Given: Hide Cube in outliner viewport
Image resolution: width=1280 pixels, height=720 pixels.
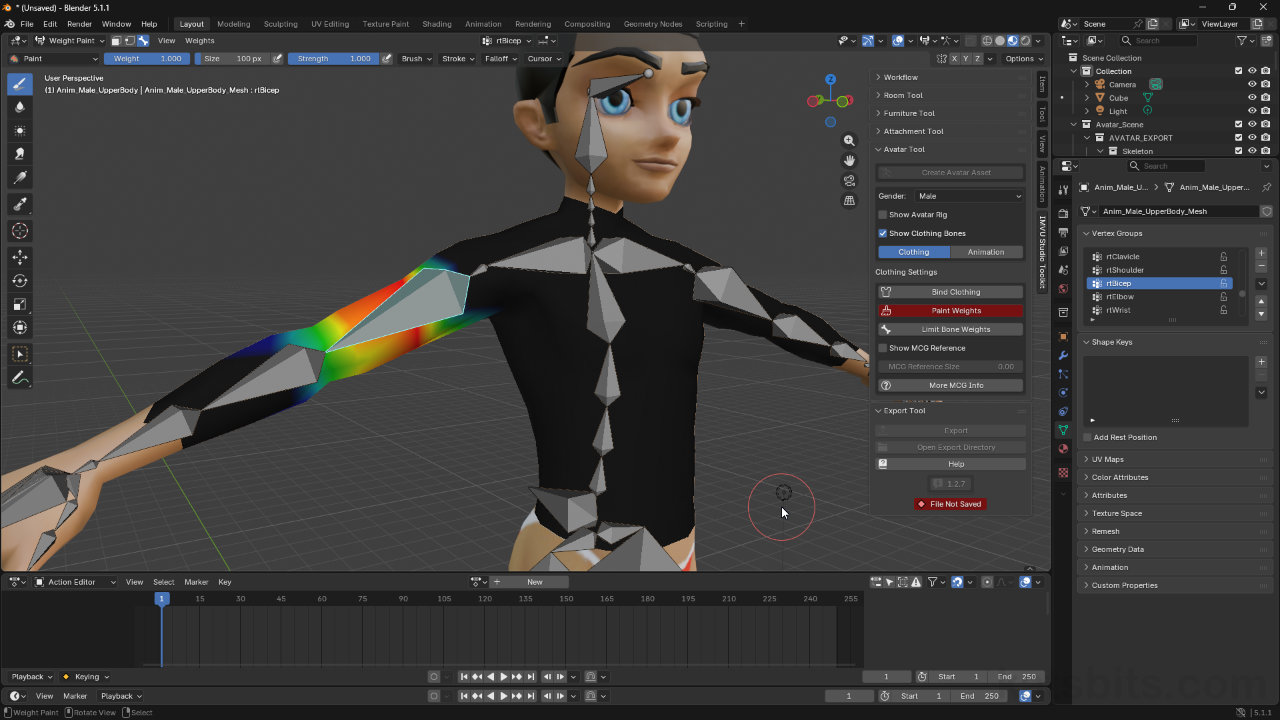Looking at the screenshot, I should (1252, 98).
